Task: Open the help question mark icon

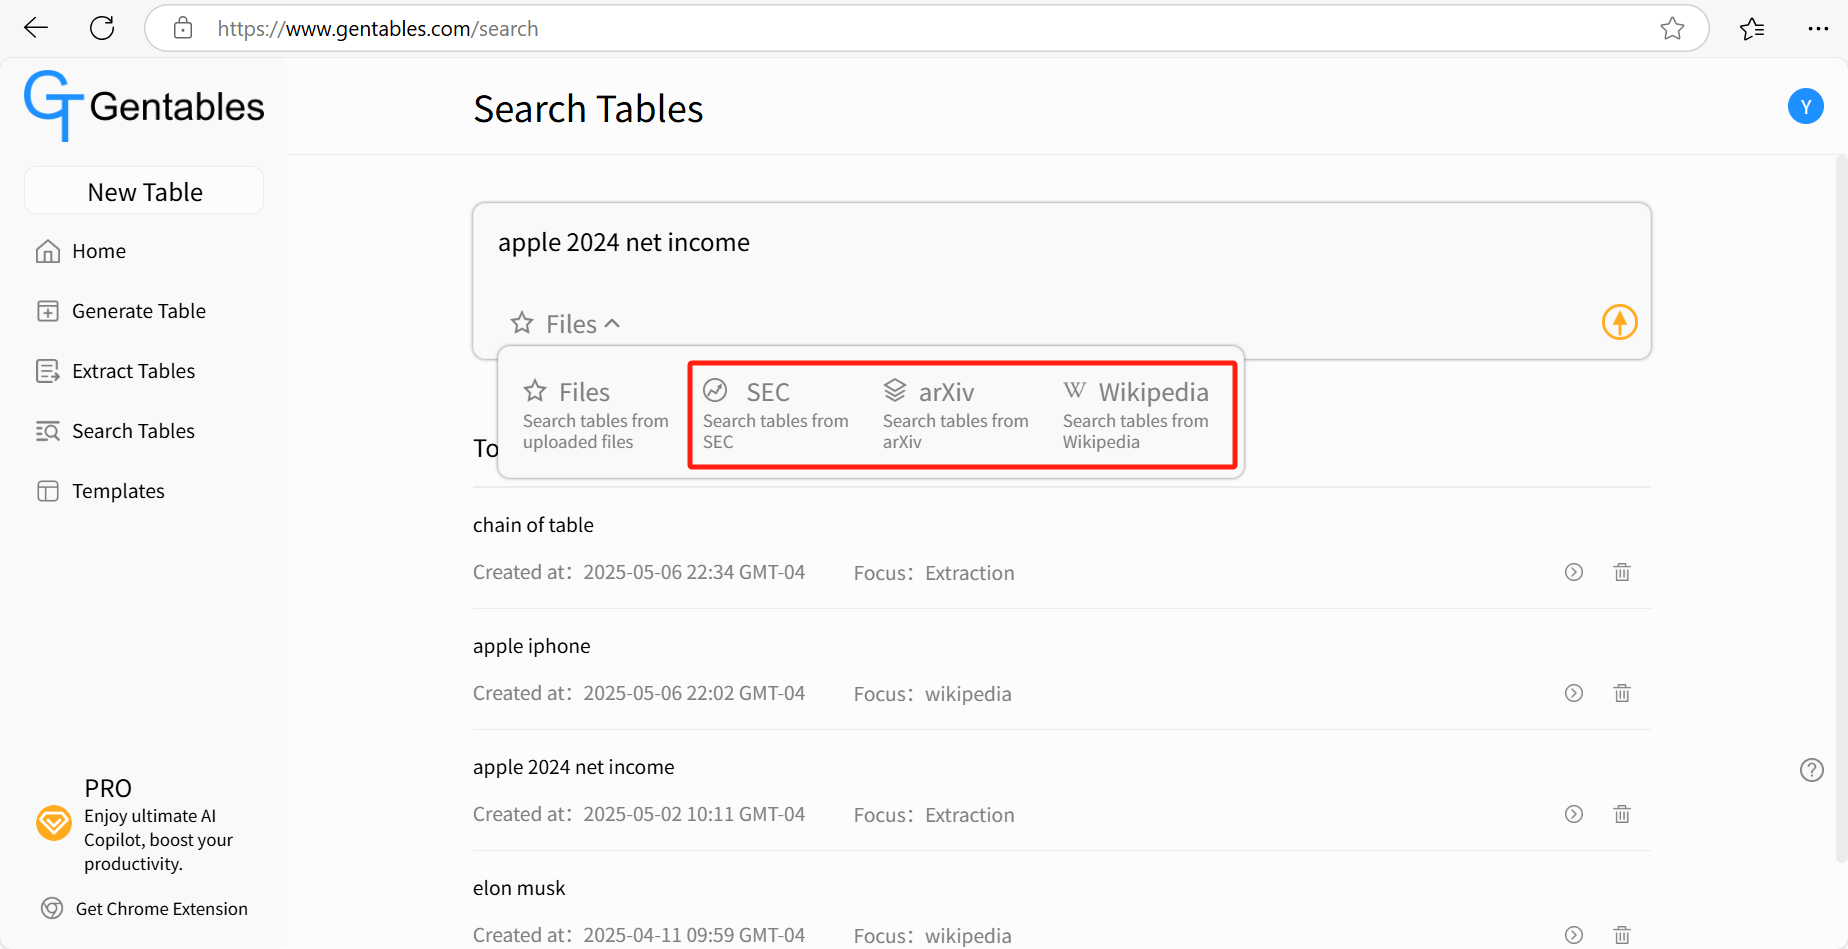Action: 1811,770
